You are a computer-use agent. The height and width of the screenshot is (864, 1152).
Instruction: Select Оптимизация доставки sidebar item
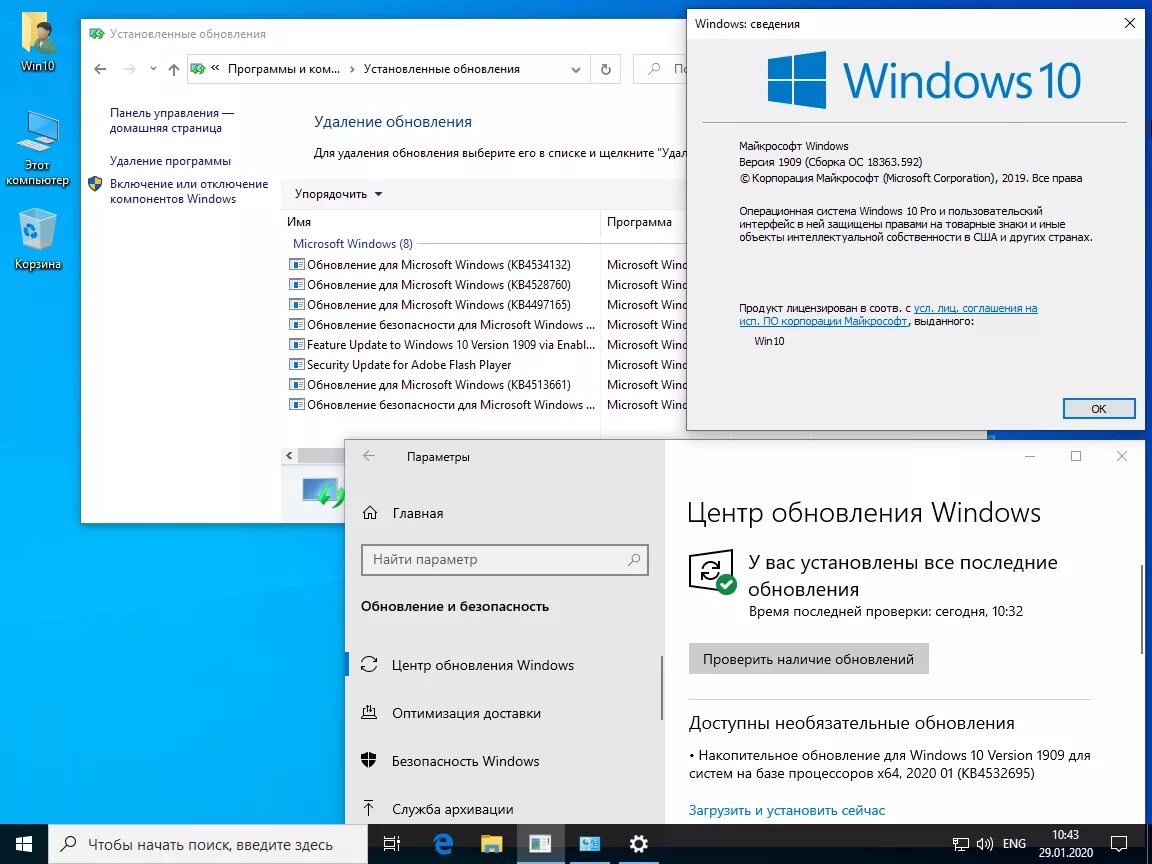(x=504, y=713)
